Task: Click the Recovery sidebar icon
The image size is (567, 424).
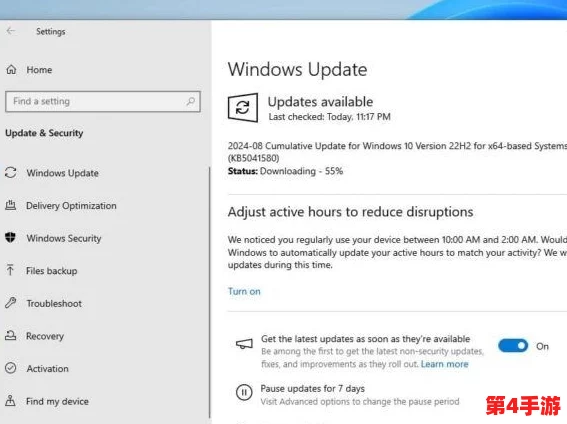Action: point(10,335)
